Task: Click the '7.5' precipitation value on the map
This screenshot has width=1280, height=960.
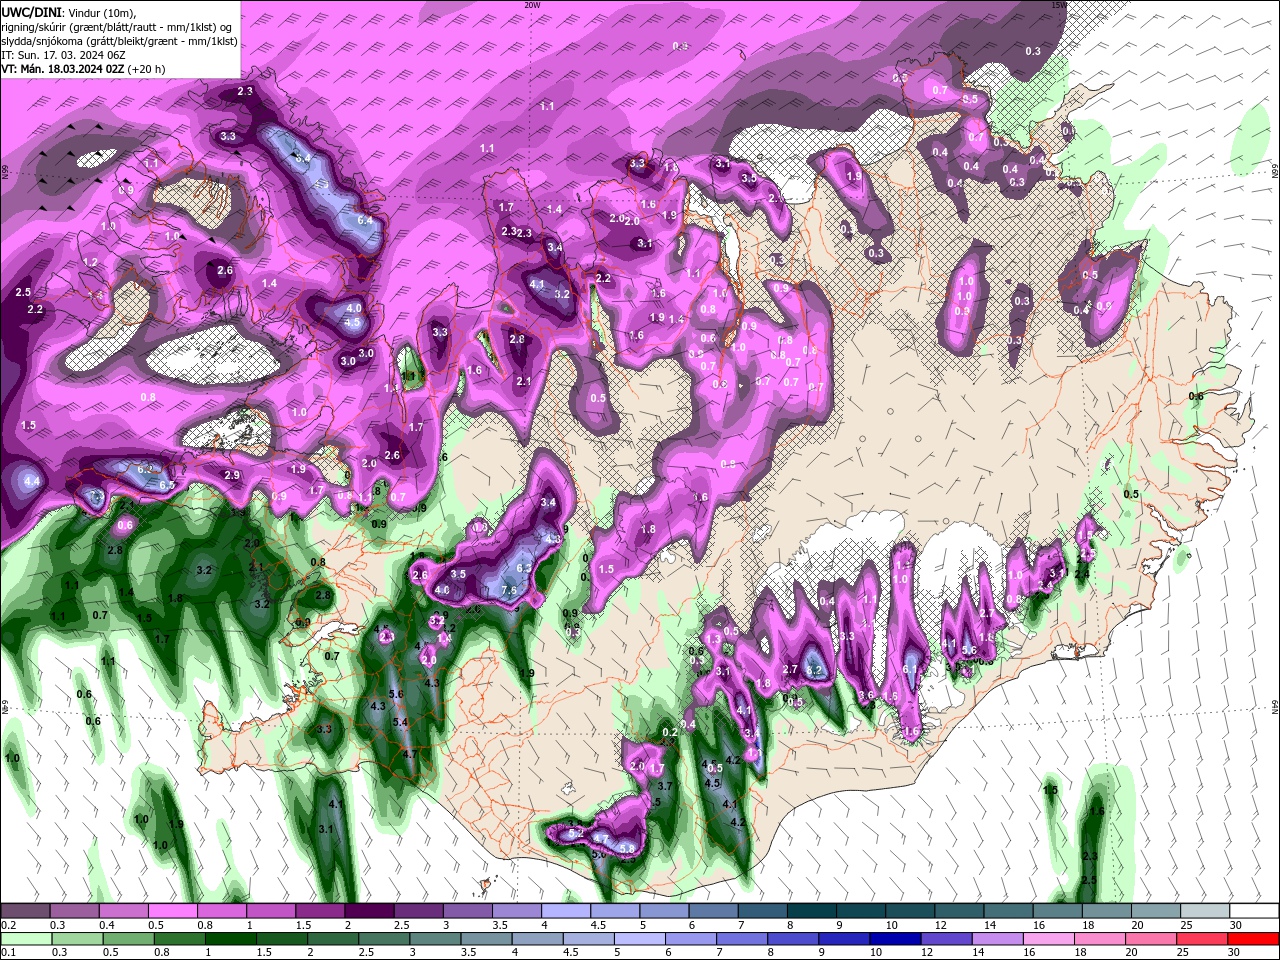Action: [508, 591]
